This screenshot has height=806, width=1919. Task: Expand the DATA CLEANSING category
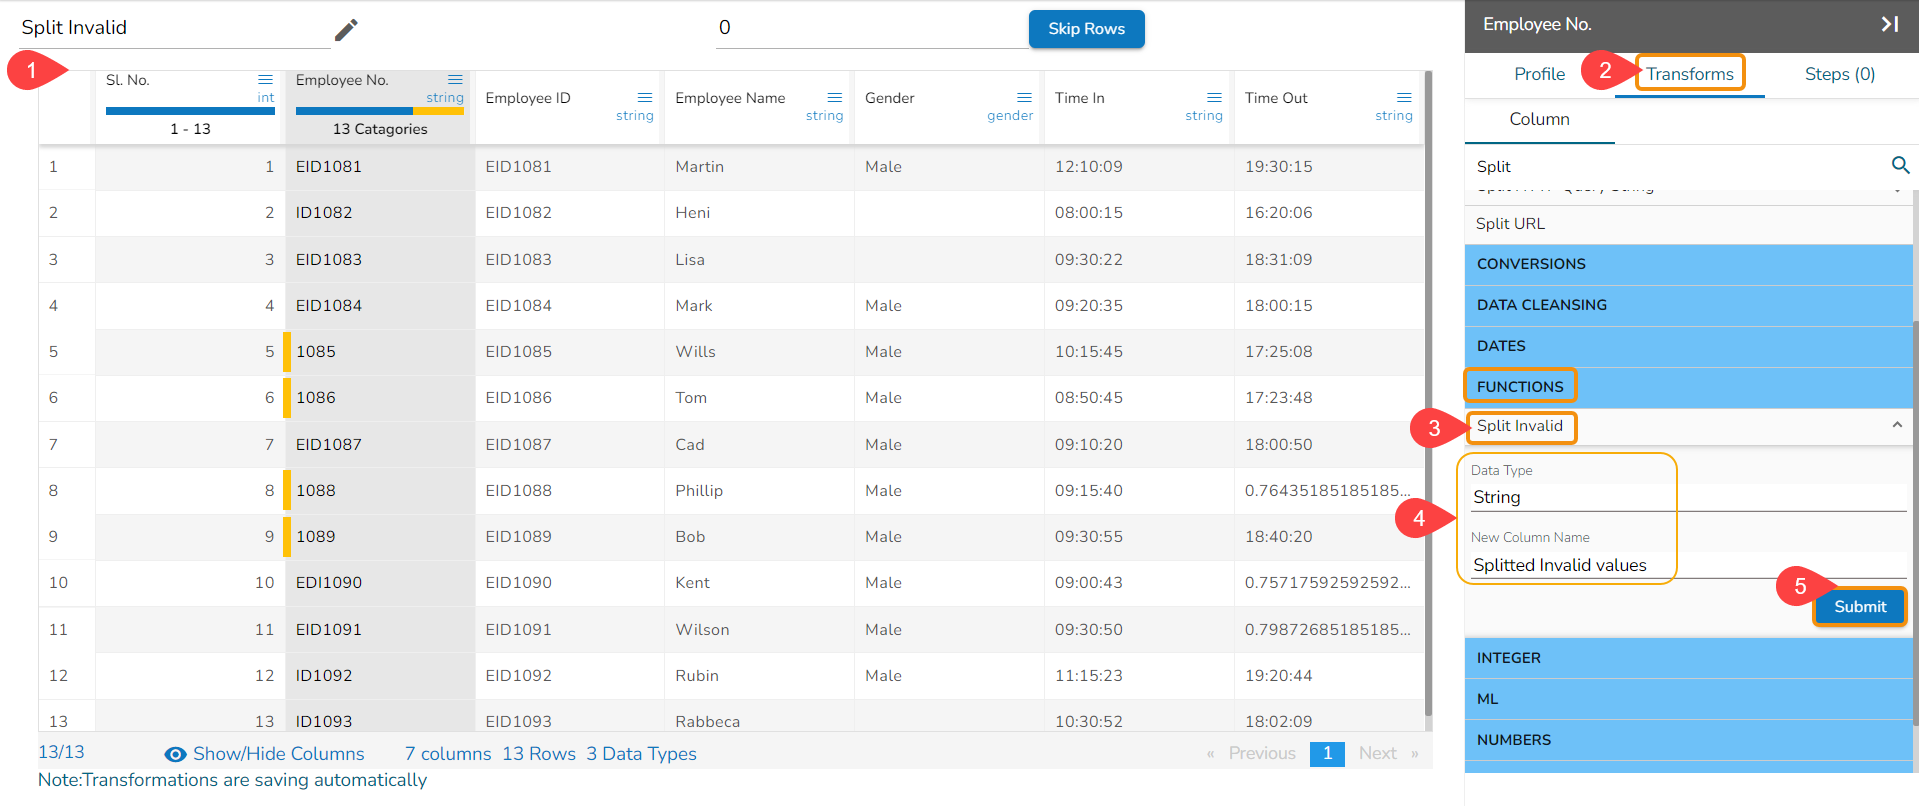(1688, 305)
